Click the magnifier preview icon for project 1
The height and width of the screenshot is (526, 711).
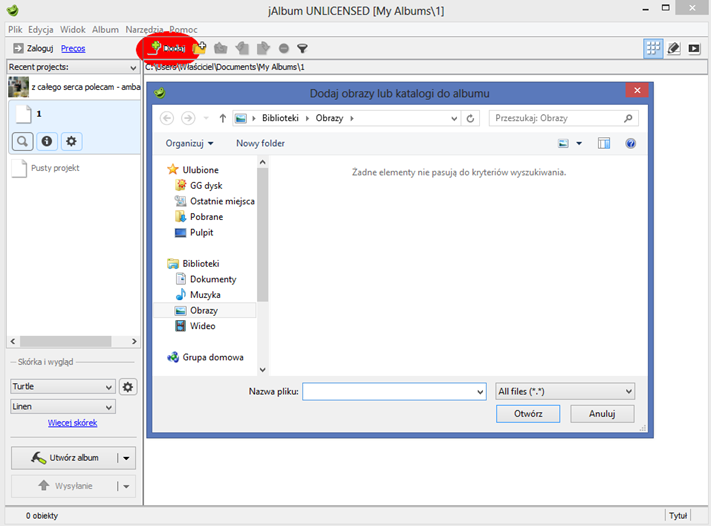22,141
